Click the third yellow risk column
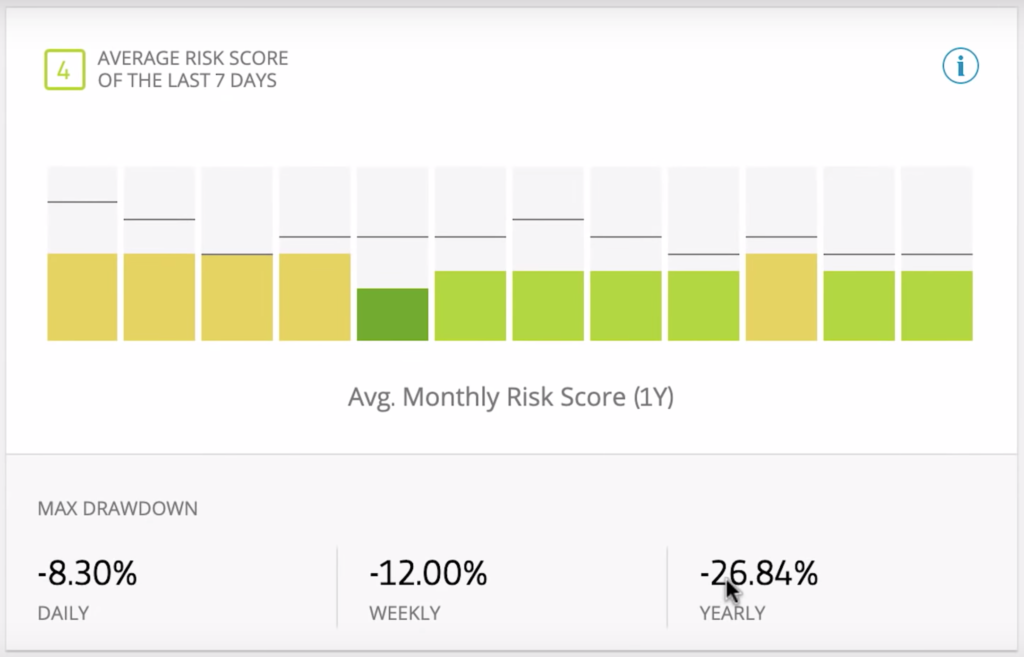 tap(237, 296)
